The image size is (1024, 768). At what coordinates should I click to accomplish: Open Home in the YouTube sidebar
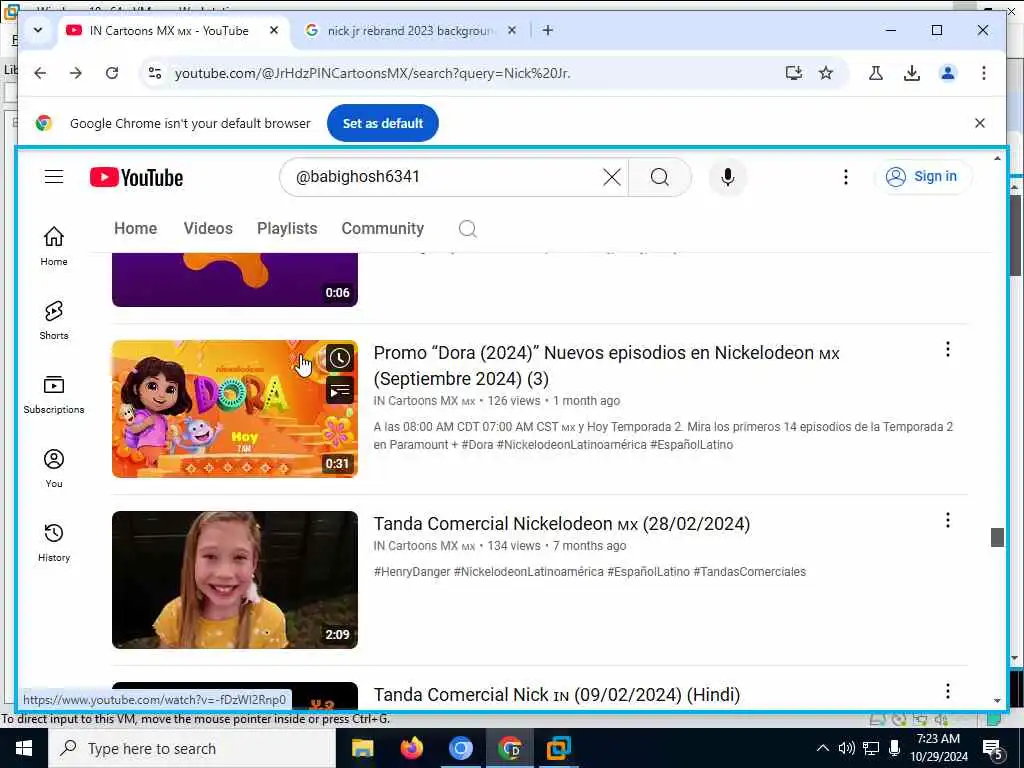54,246
